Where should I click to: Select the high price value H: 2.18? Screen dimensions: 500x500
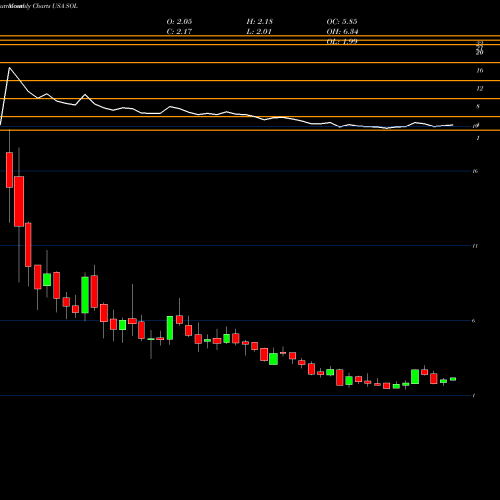[260, 22]
